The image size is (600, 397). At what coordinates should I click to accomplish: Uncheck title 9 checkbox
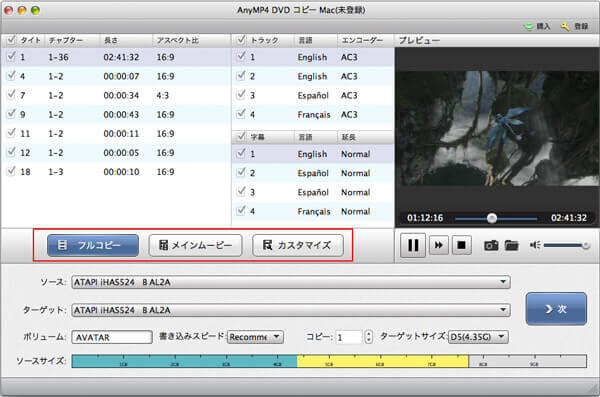[11, 114]
